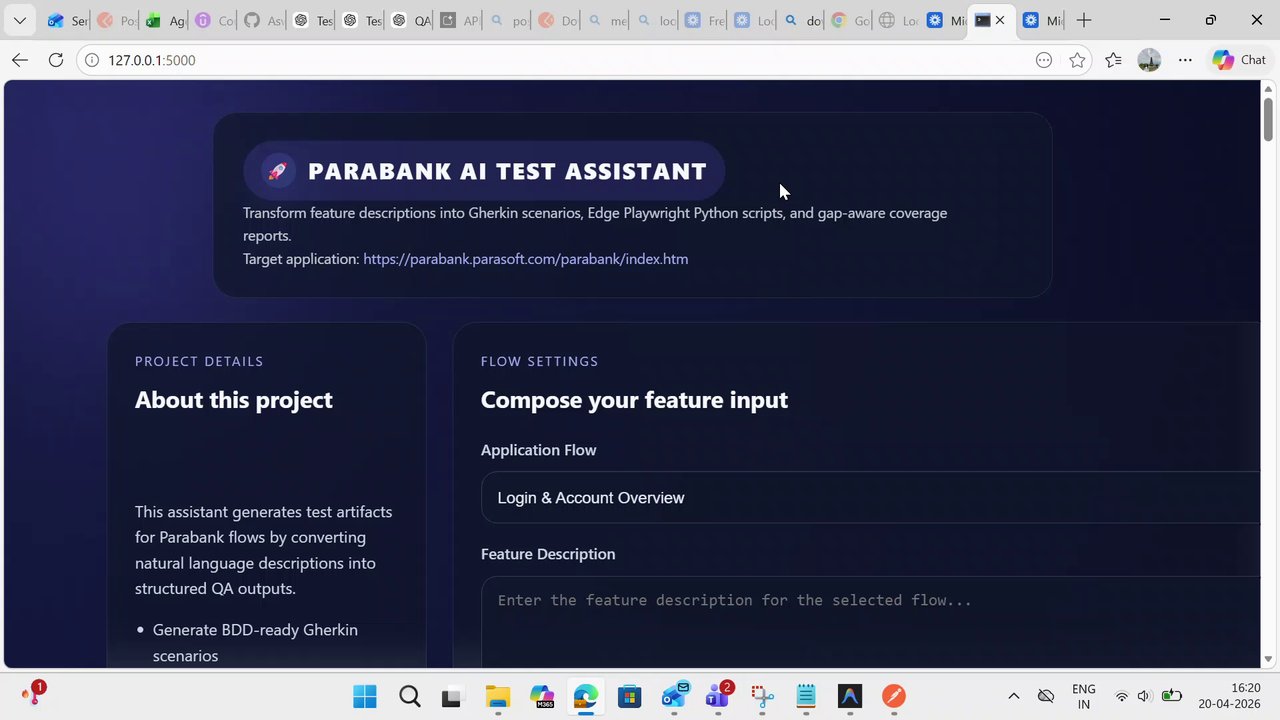This screenshot has width=1280, height=720.
Task: Open network Wi-Fi tray icon
Action: [x=1122, y=696]
